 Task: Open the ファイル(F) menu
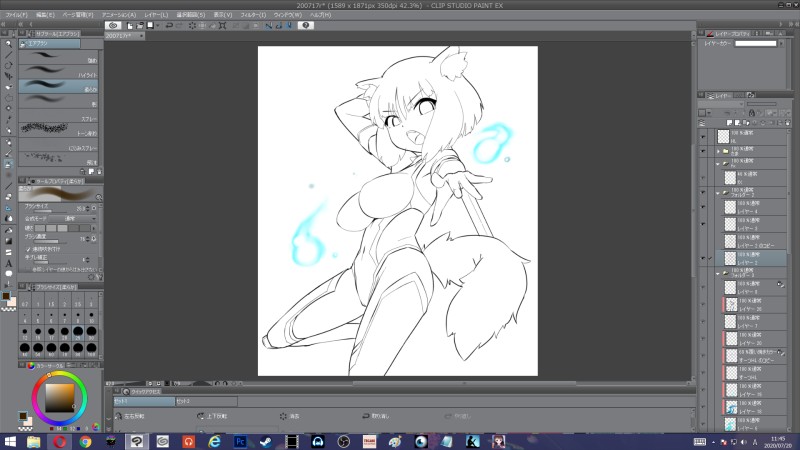(x=16, y=15)
